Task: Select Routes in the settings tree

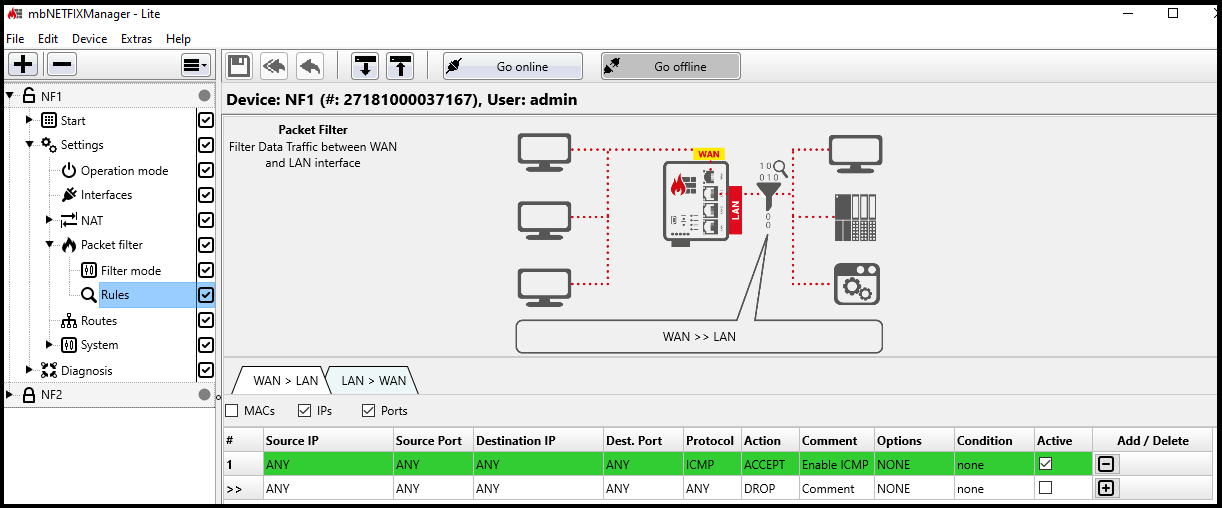Action: click(x=99, y=321)
